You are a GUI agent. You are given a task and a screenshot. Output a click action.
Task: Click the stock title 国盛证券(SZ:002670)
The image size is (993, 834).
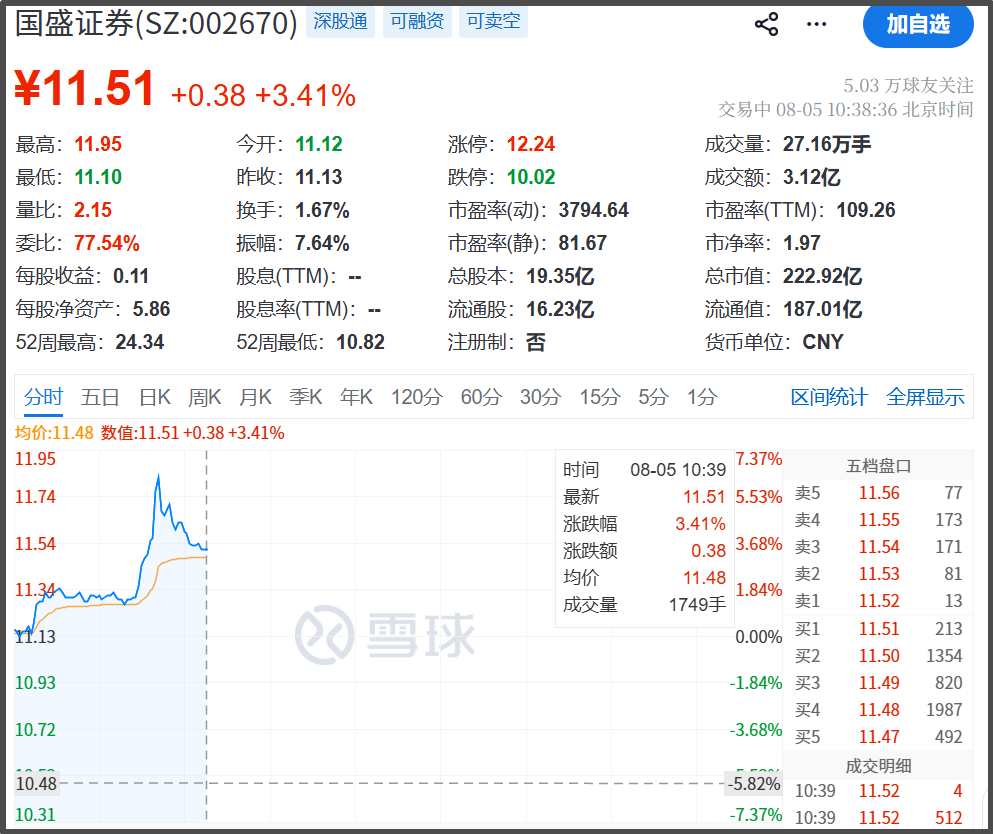click(x=156, y=24)
